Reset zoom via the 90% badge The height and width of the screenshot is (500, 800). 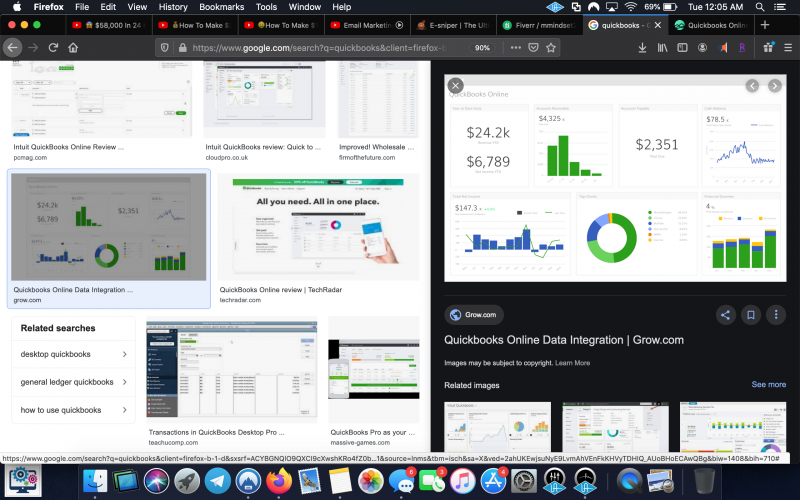(482, 47)
